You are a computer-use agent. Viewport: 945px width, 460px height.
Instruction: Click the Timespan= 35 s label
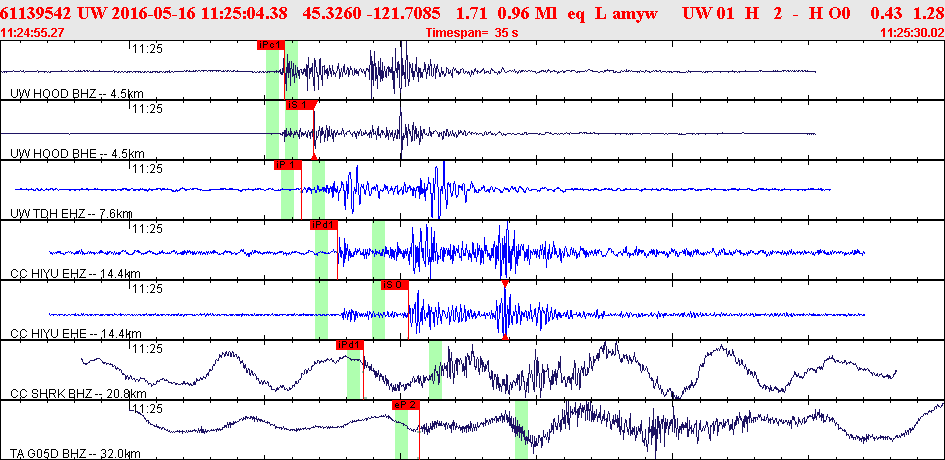coord(472,33)
